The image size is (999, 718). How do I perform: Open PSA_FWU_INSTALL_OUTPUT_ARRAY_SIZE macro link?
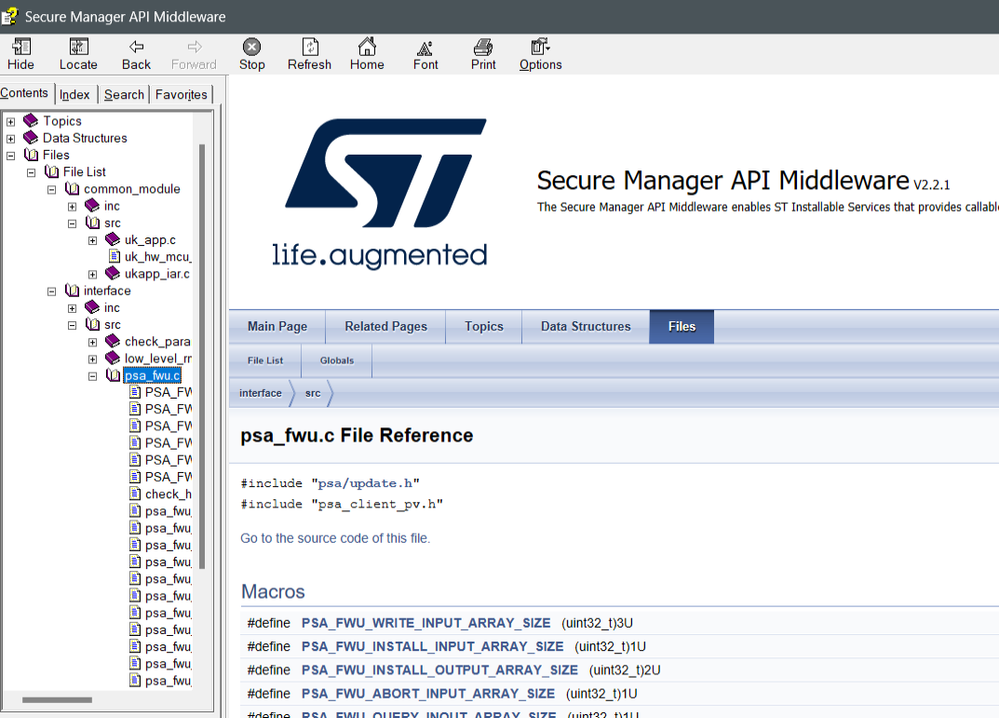(x=440, y=670)
